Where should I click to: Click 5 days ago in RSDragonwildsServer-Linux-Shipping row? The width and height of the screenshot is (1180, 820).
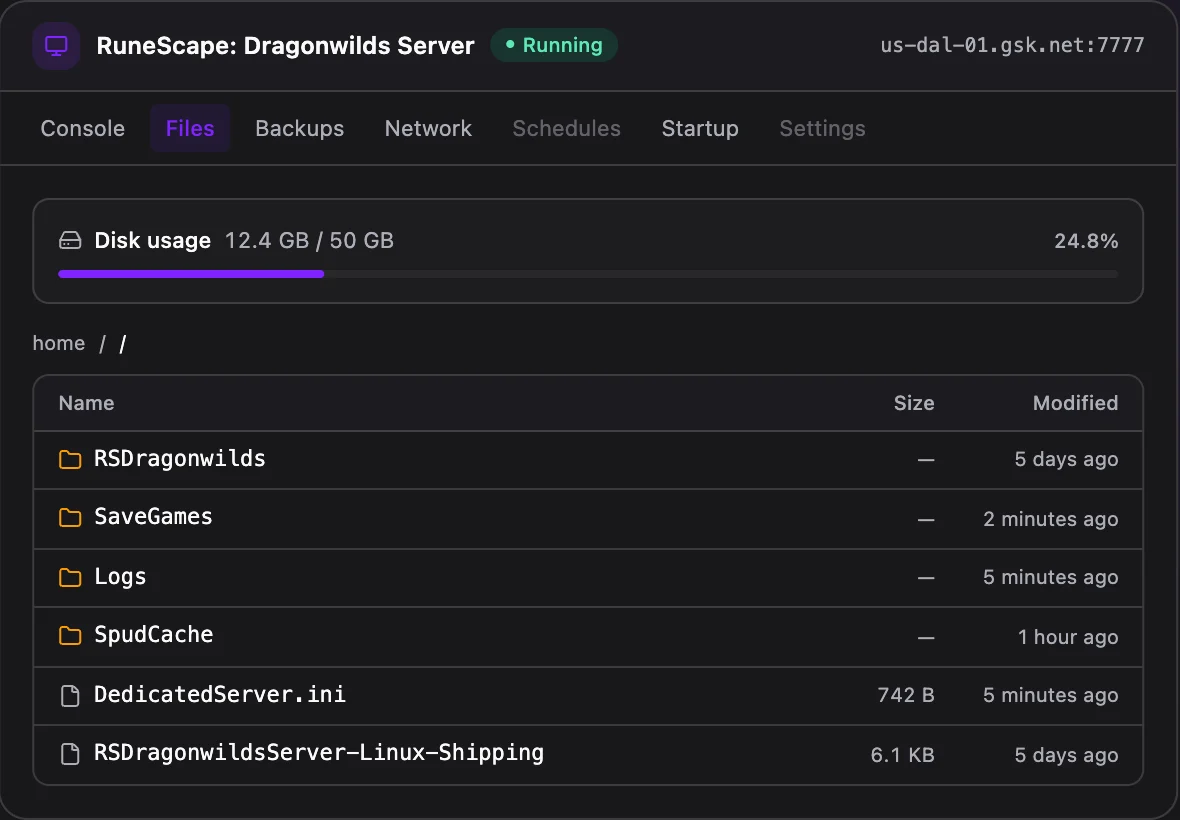tap(1066, 755)
